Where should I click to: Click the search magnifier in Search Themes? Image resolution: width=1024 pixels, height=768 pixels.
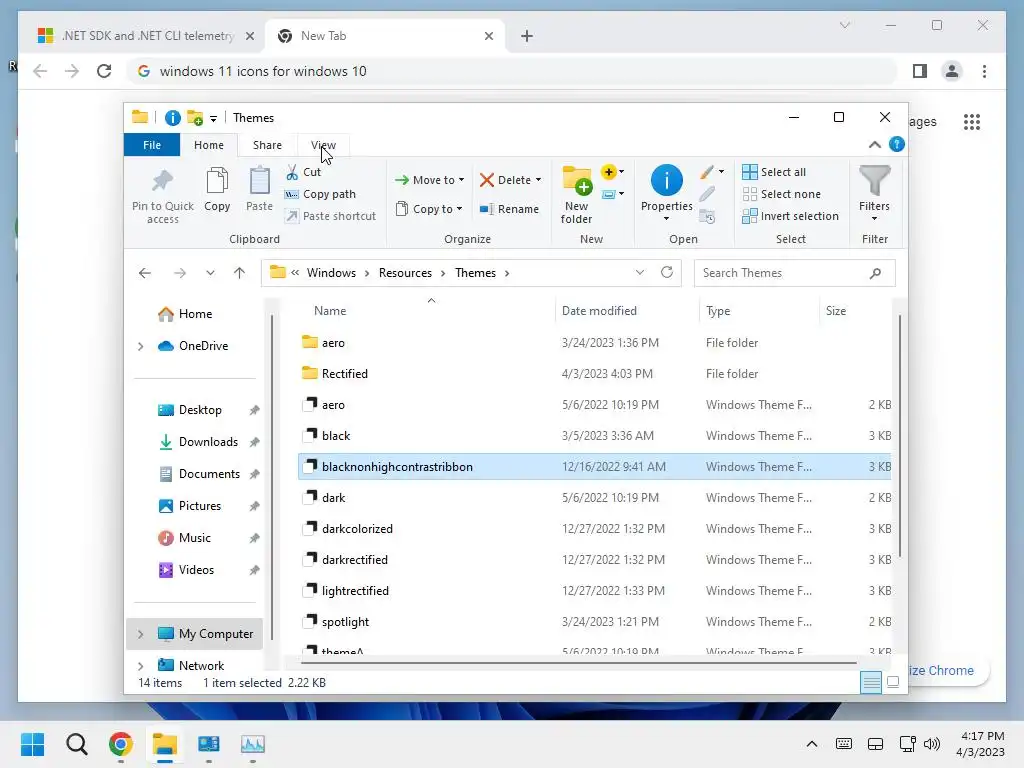(x=875, y=273)
